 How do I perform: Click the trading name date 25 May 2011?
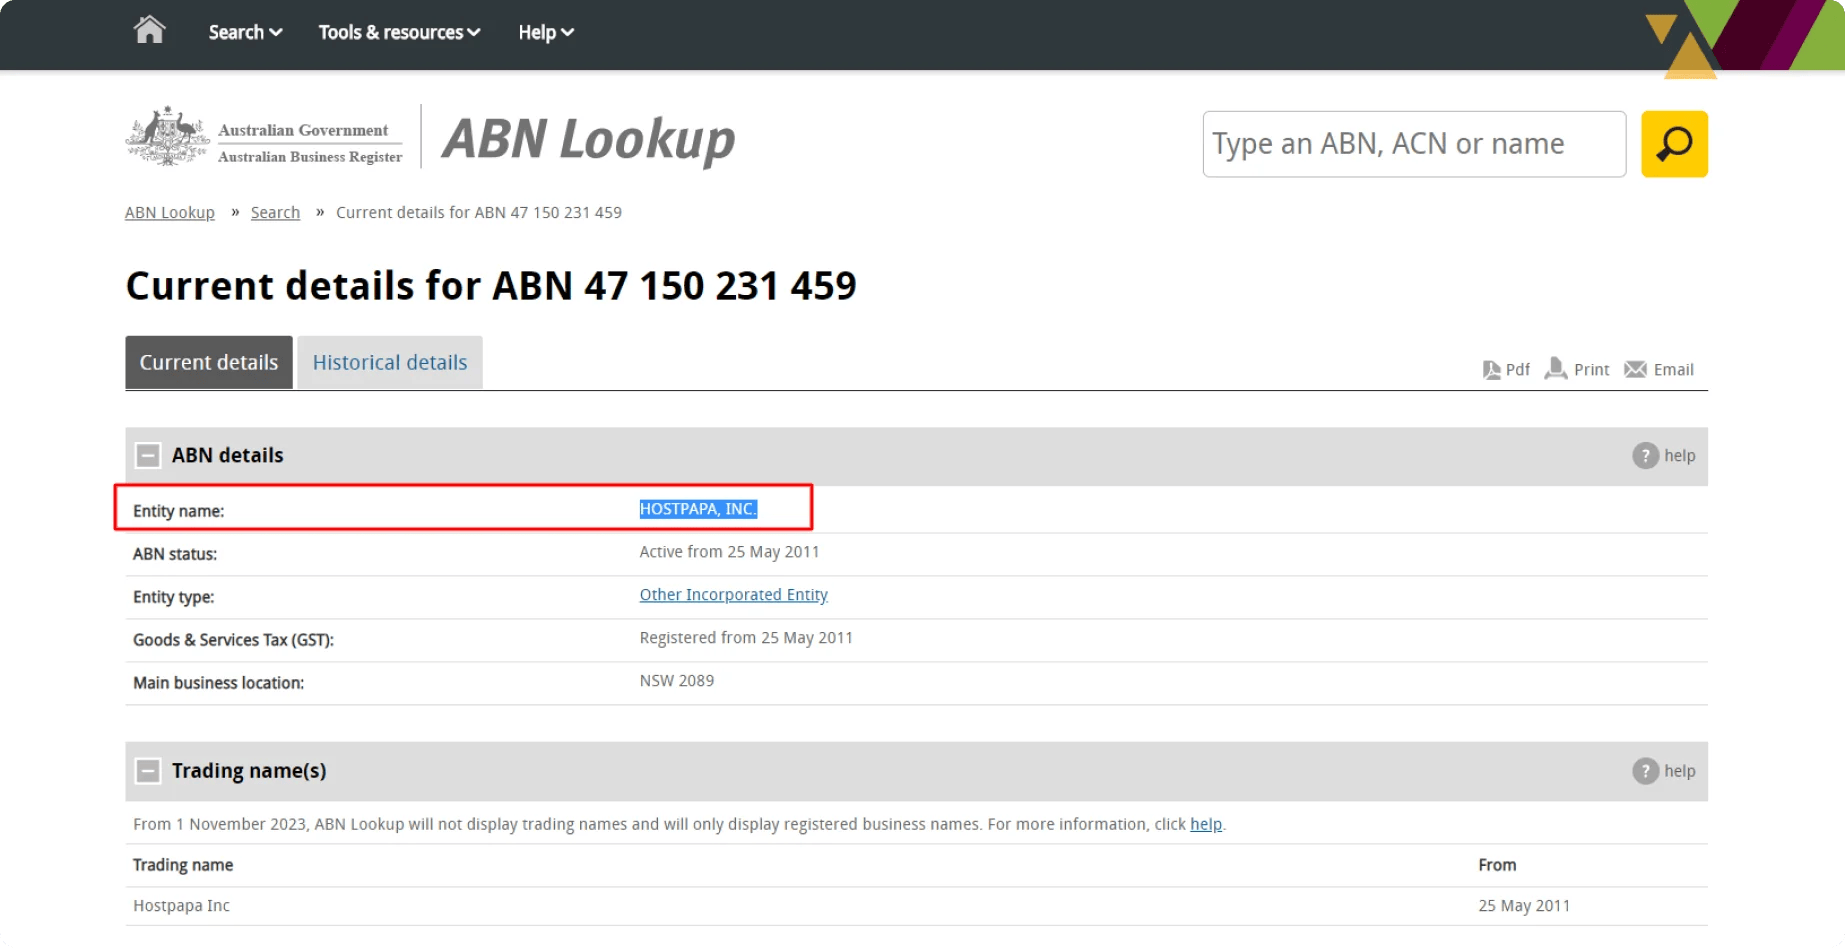(x=1524, y=906)
